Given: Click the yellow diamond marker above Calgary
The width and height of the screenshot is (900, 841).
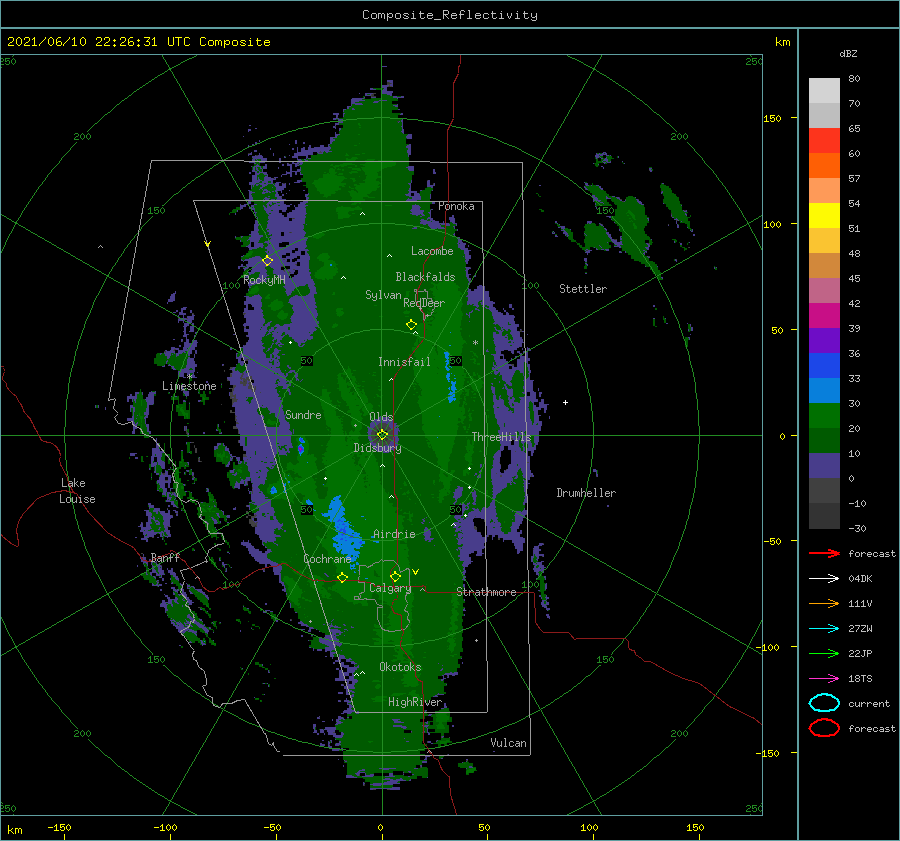Looking at the screenshot, I should click(395, 576).
